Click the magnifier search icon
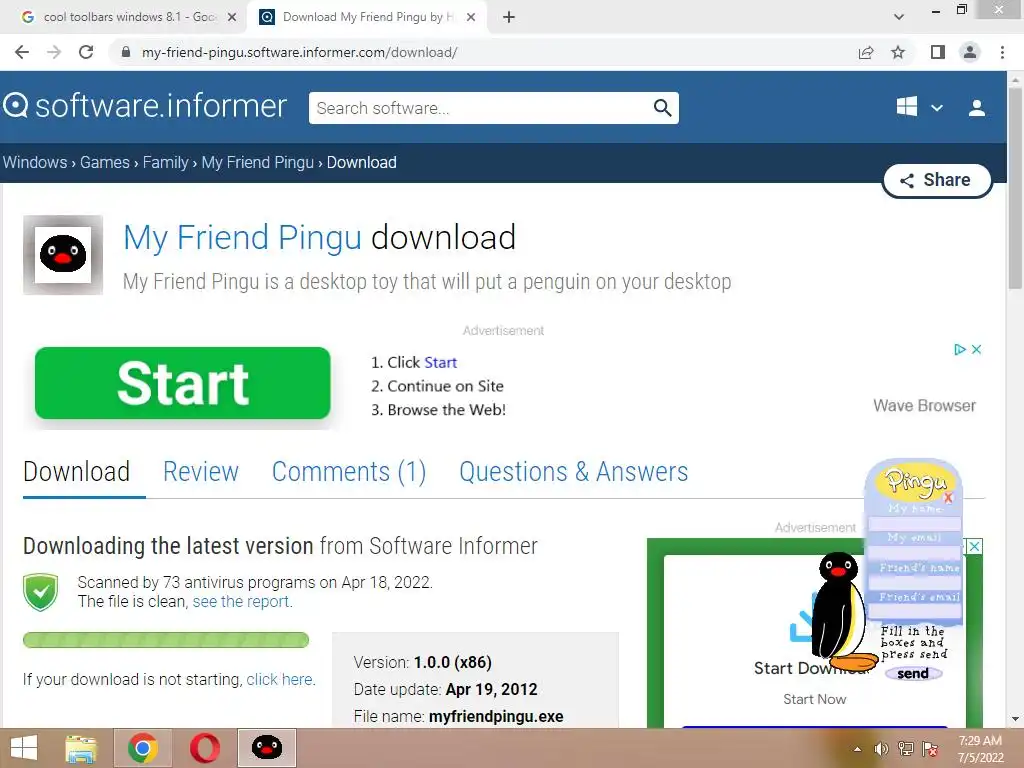 (662, 108)
